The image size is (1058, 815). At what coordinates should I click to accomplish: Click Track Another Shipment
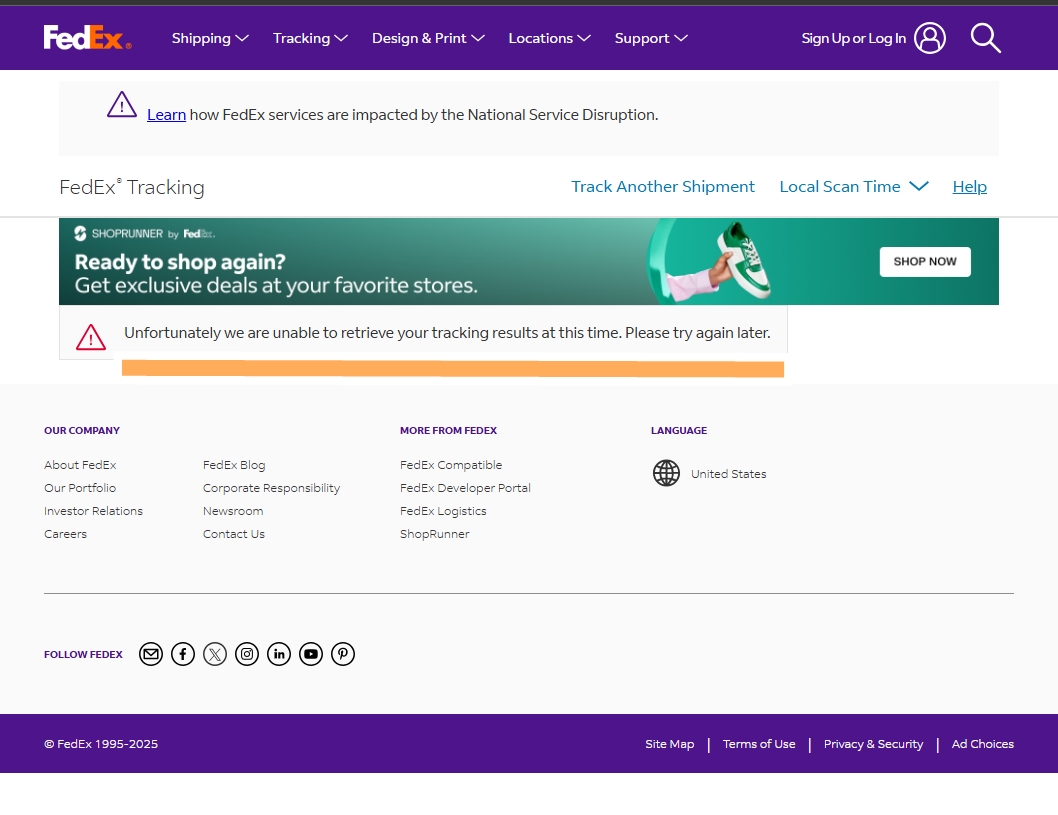663,186
